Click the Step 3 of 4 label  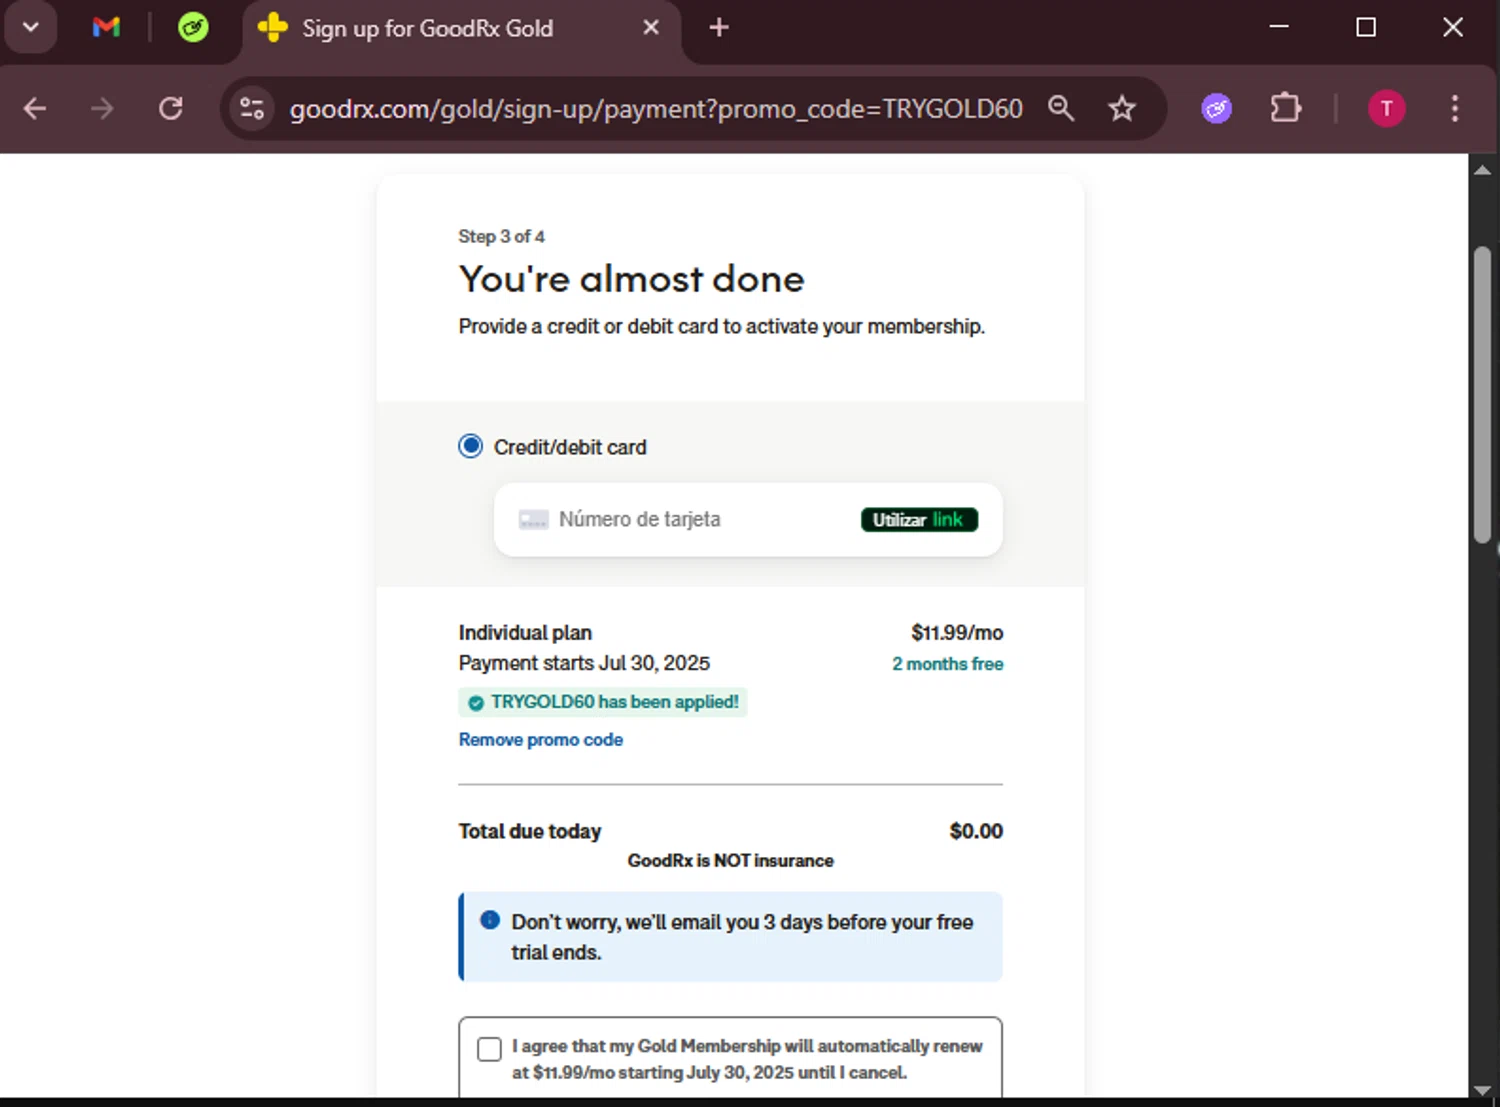click(x=501, y=237)
